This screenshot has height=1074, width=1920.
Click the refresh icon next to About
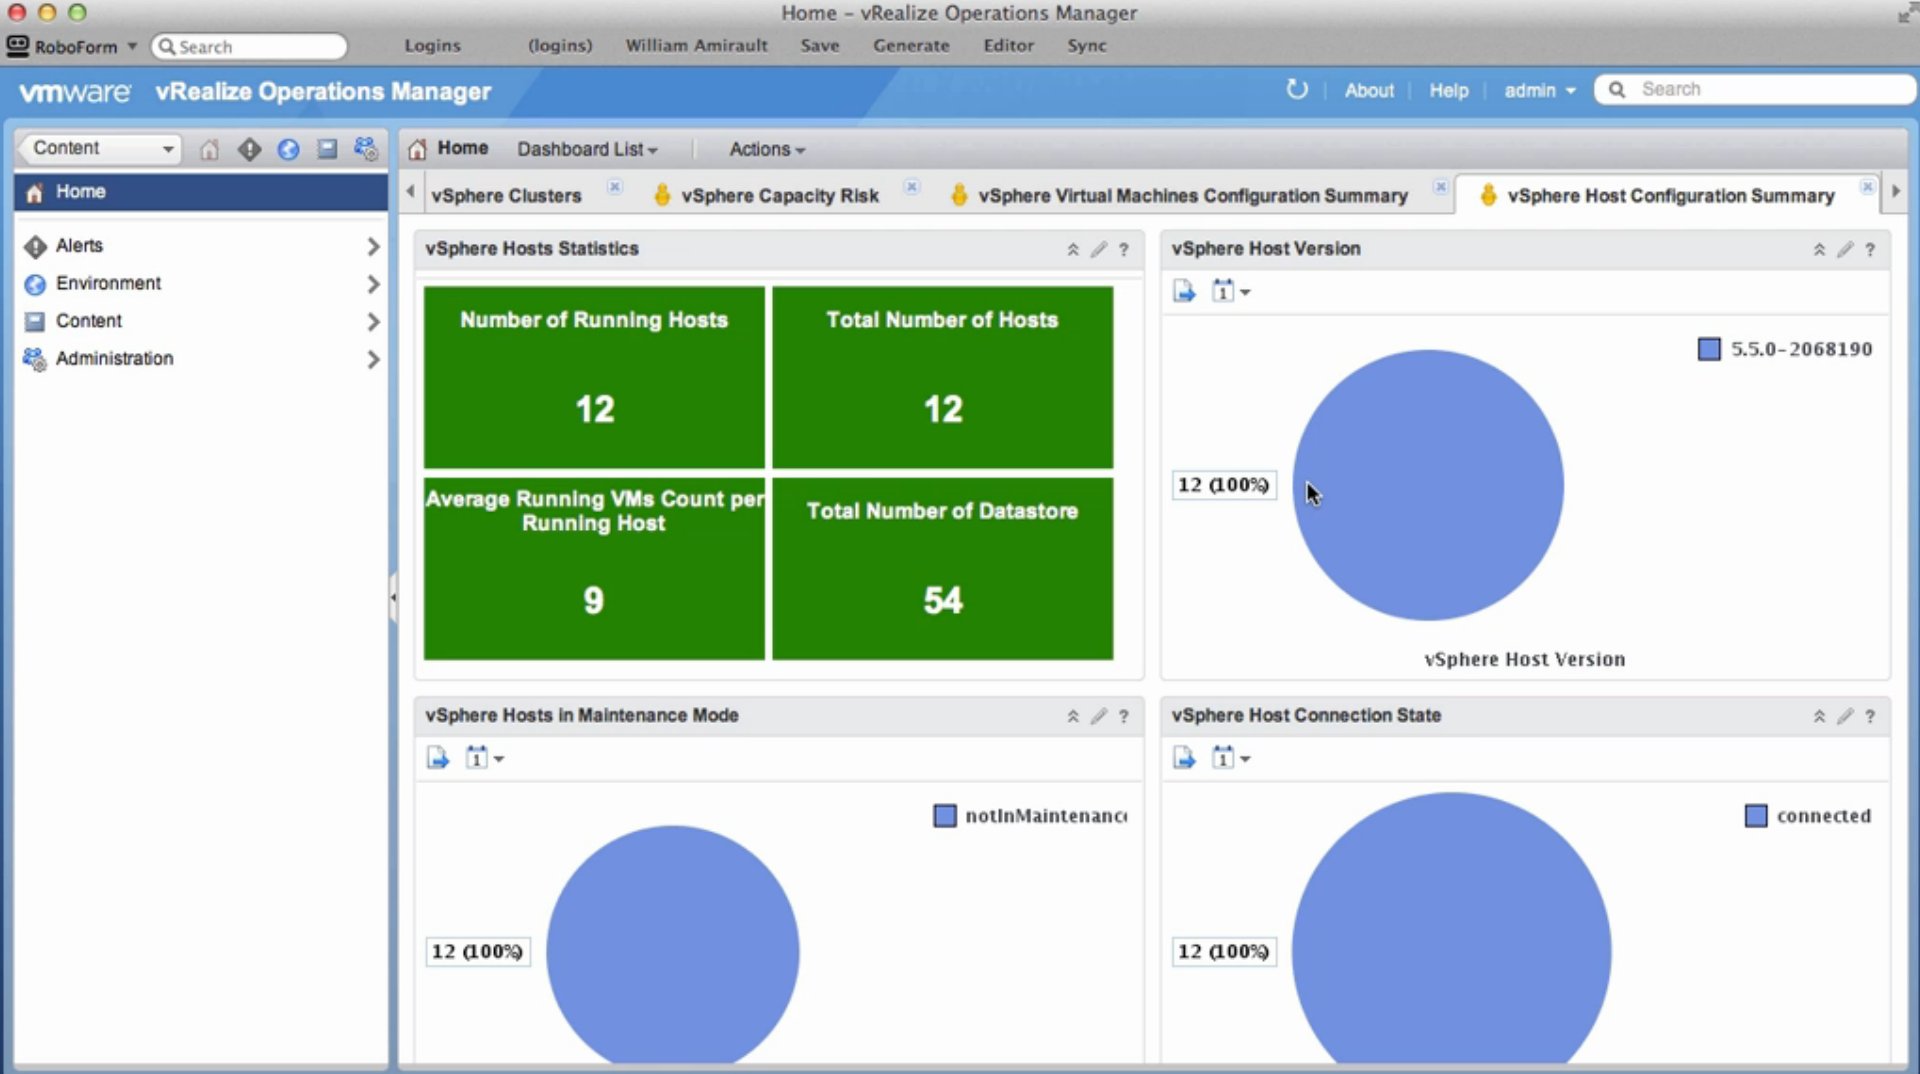[1297, 89]
